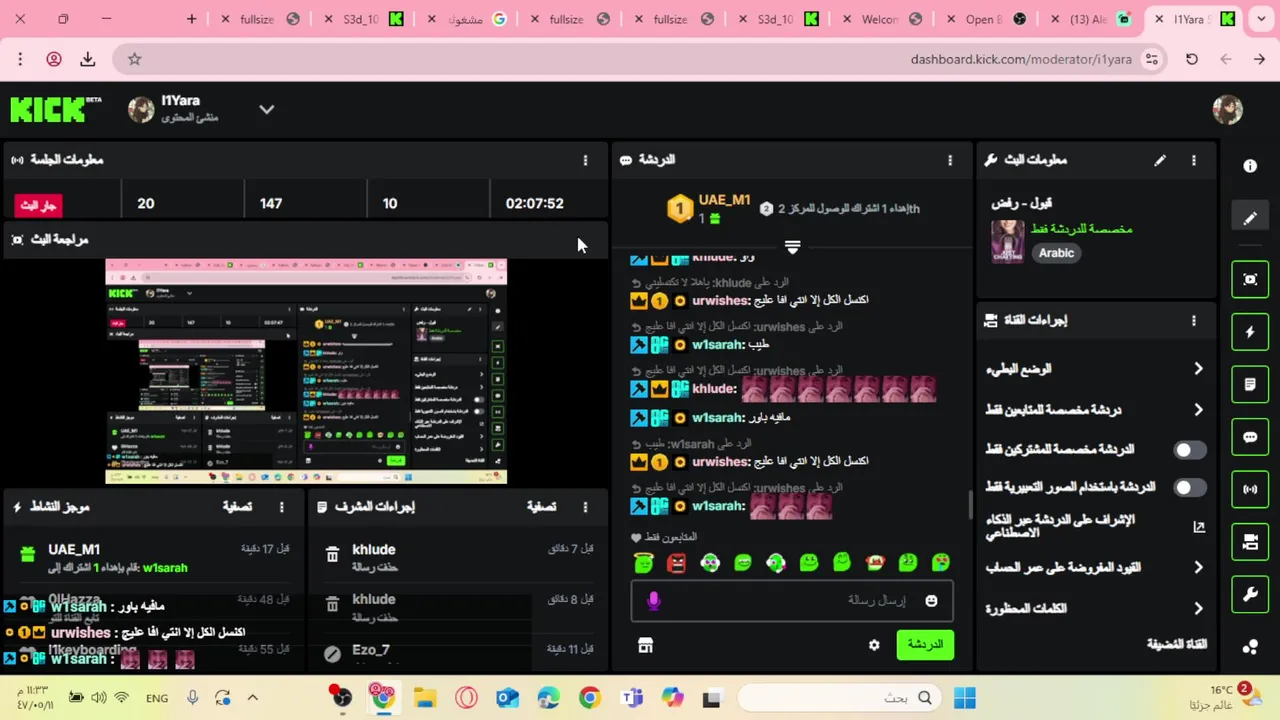This screenshot has width=1280, height=720.
Task: Open activity feed three-dot menu
Action: (x=281, y=507)
